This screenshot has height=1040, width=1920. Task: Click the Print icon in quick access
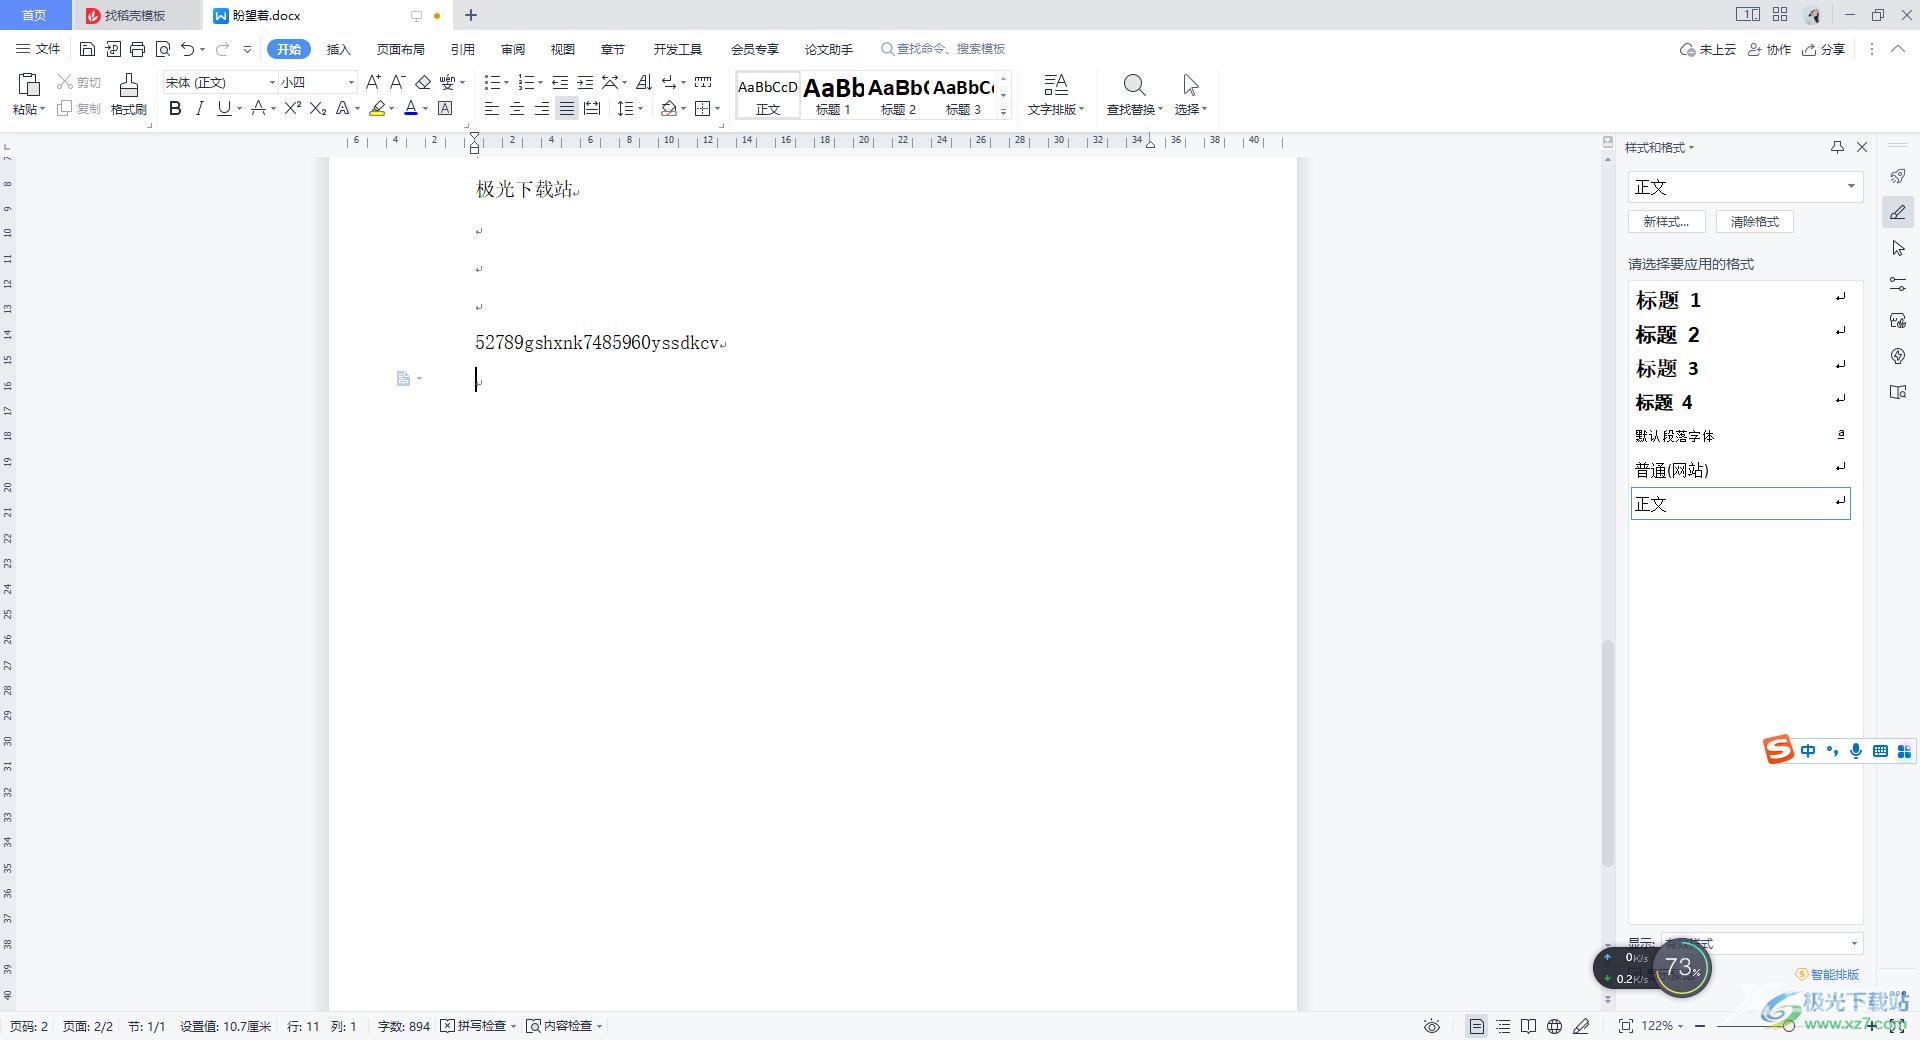click(137, 49)
